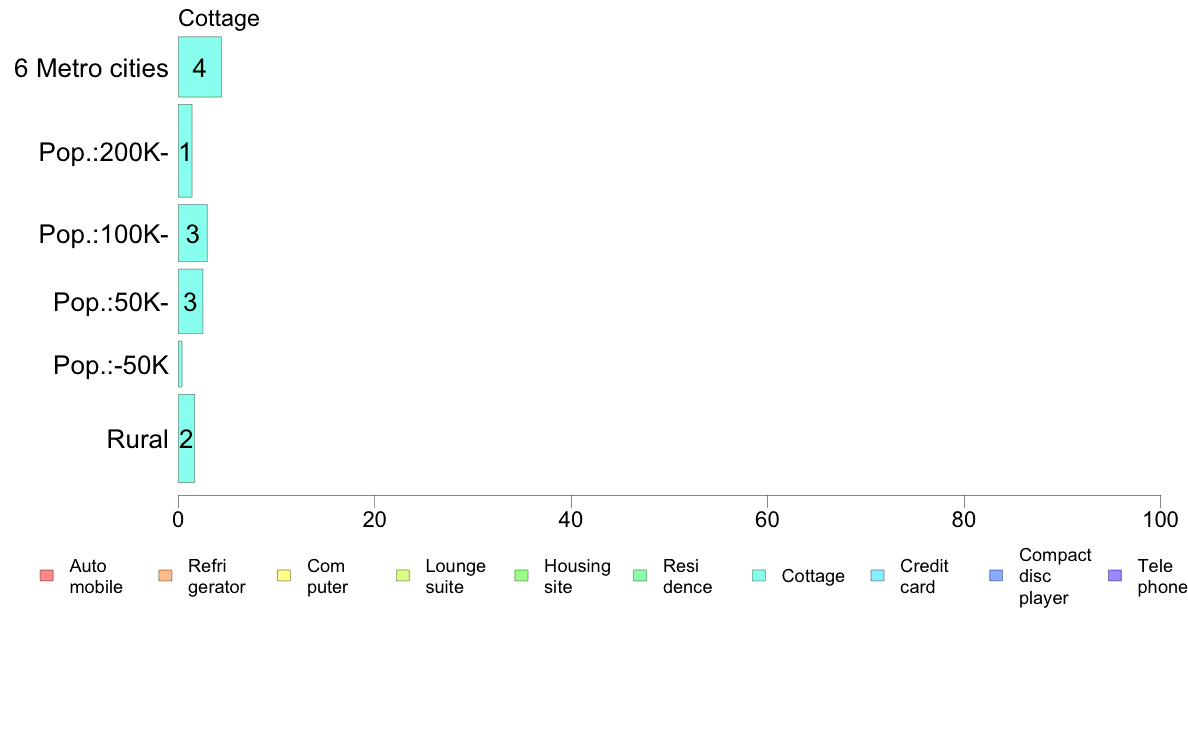
Task: Click the Compact disc player legend swatch
Action: 996,576
